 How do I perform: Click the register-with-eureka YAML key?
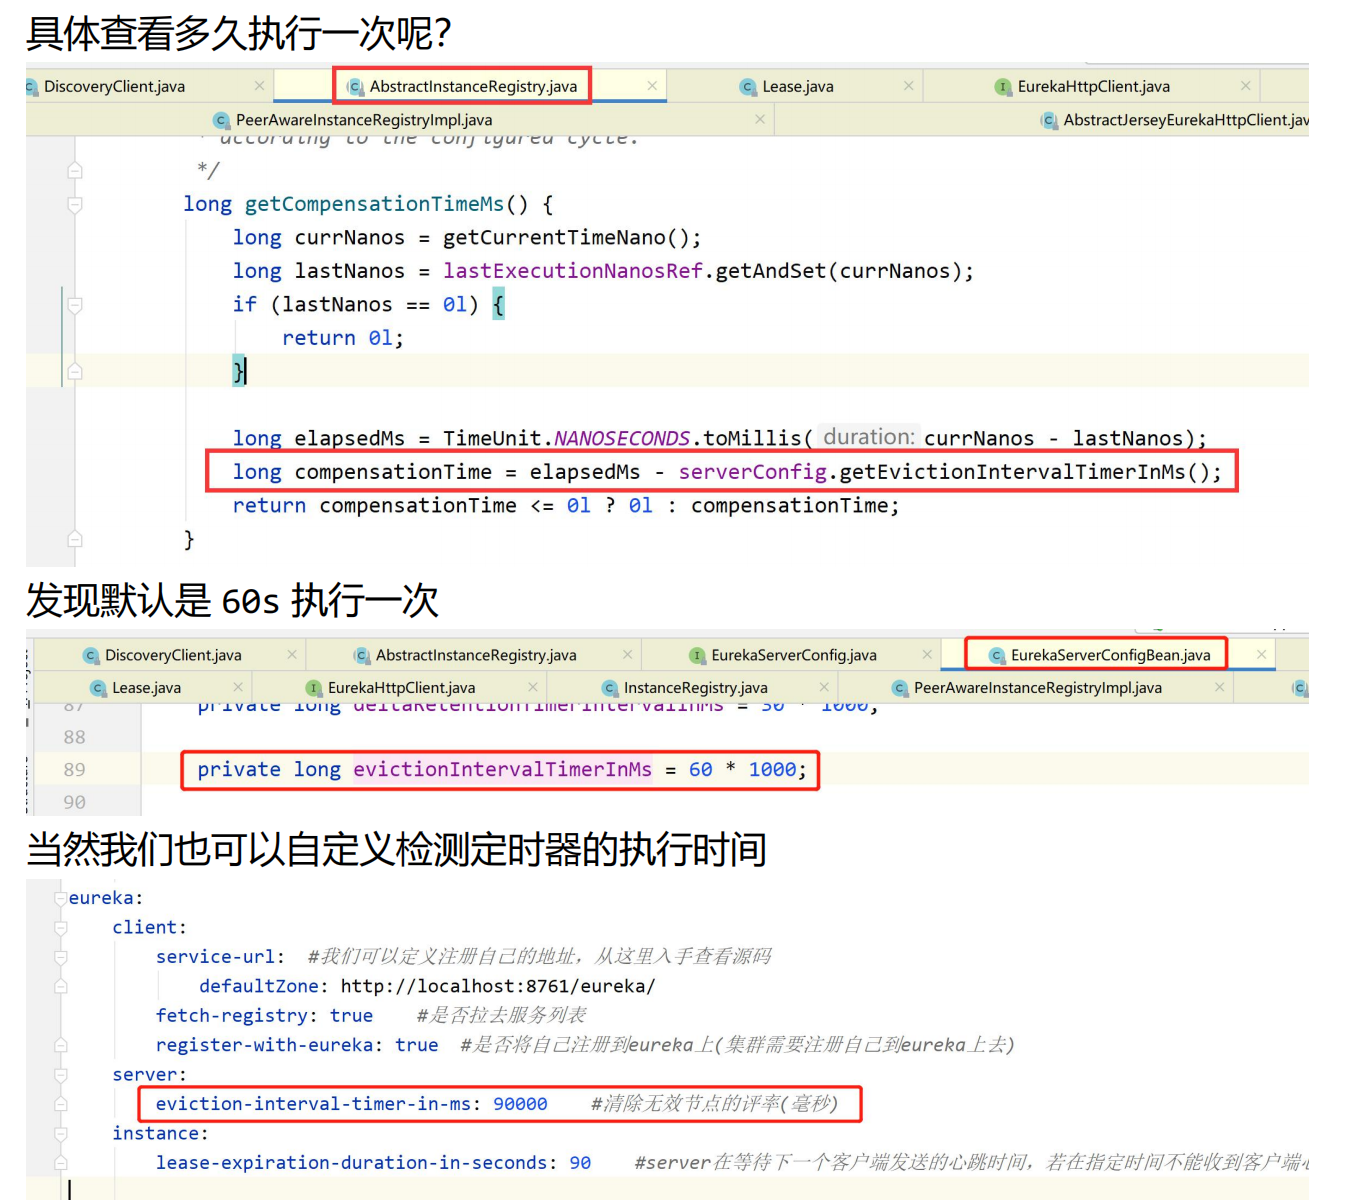coord(265,1045)
